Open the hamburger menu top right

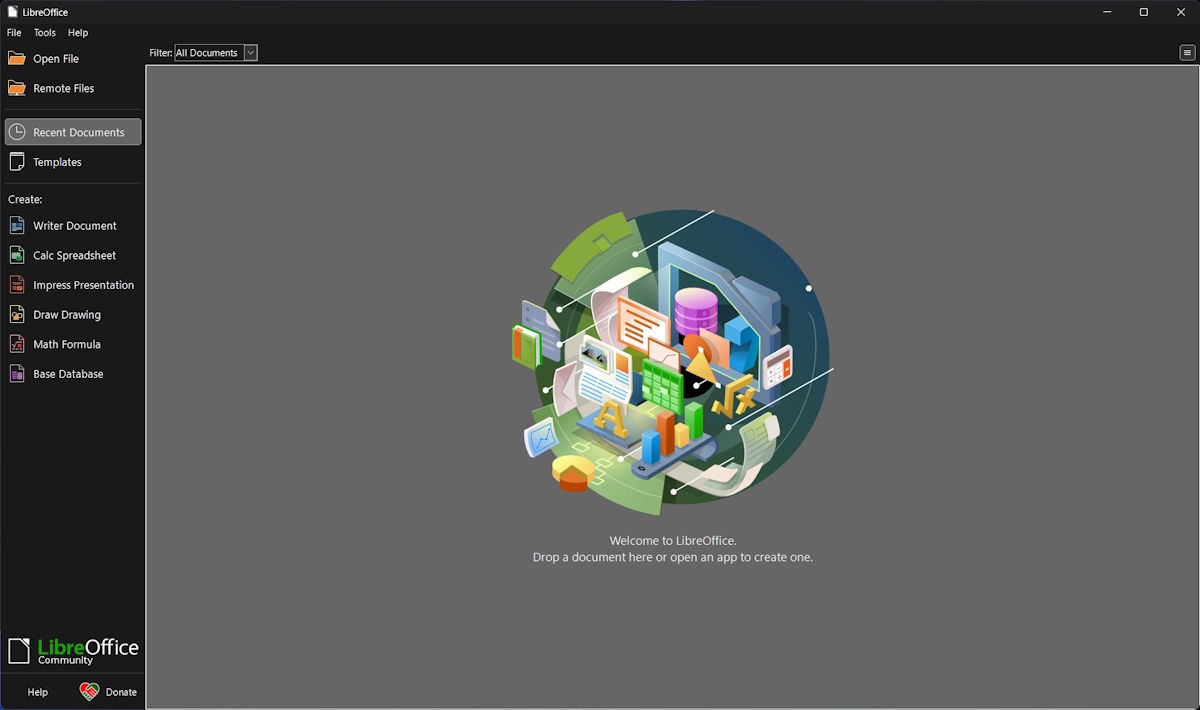coord(1188,52)
